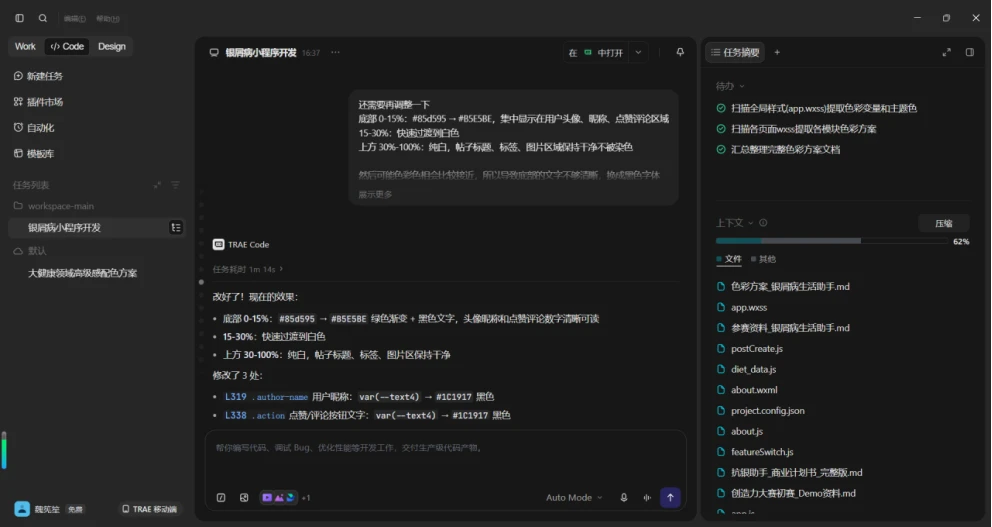Viewport: 992px width, 527px height.
Task: Click audio waveform icon
Action: click(x=647, y=498)
